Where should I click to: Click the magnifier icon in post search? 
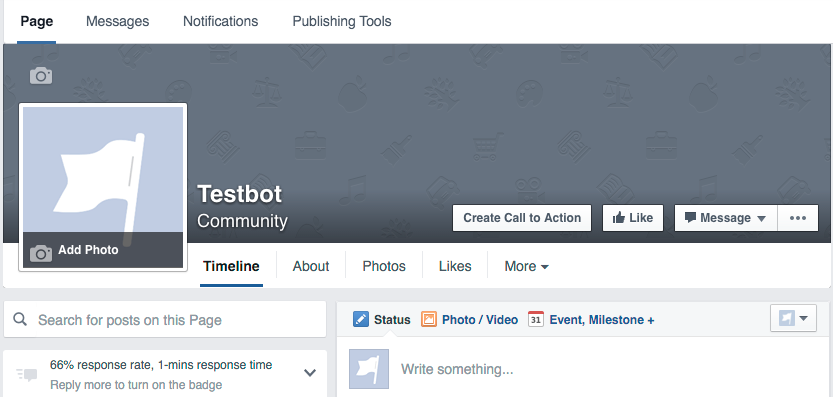(x=20, y=319)
